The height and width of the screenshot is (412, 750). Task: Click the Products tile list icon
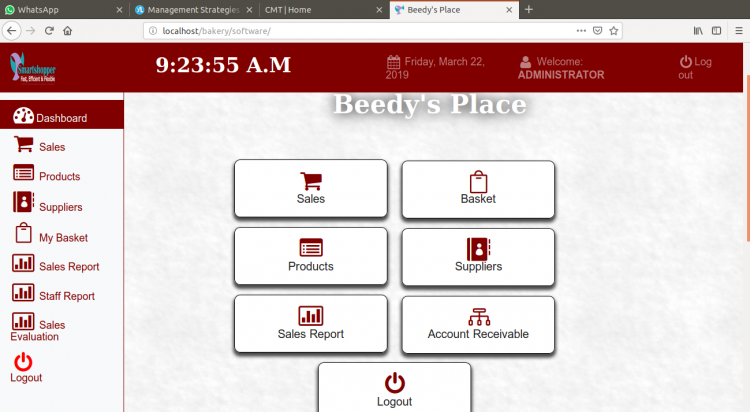click(311, 248)
